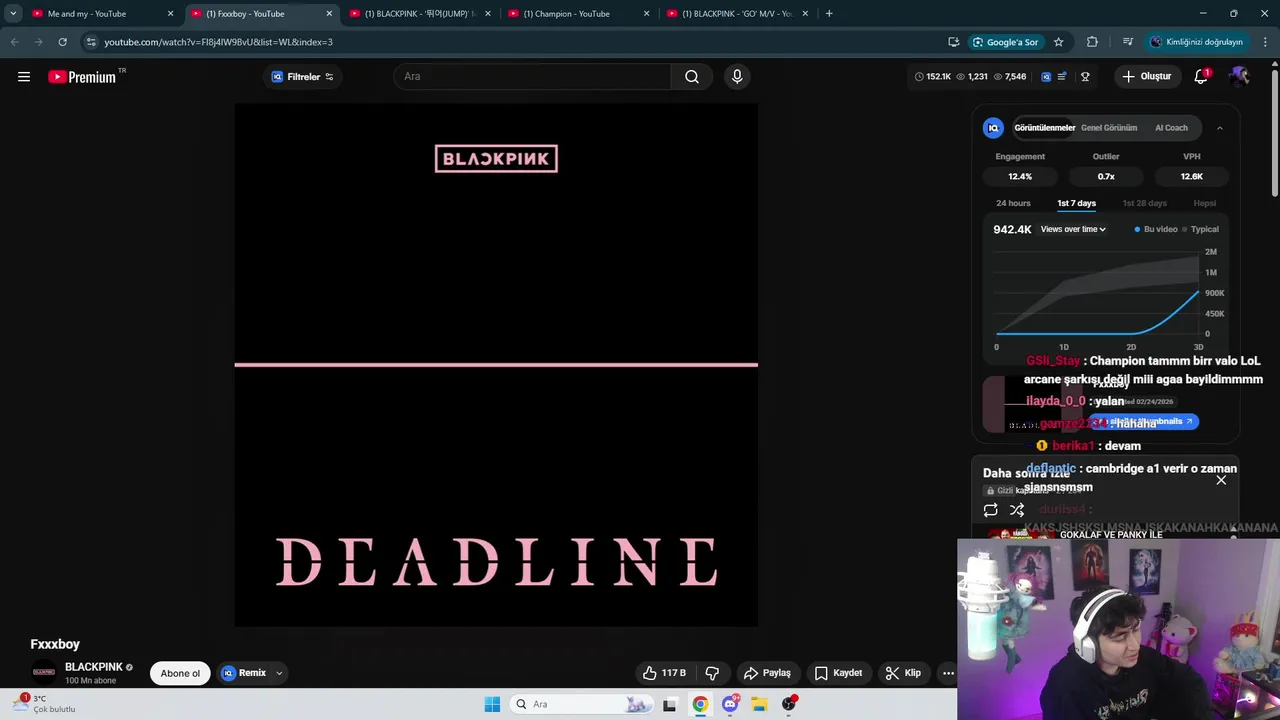Open more actions three-dot menu under video
Screen dimensions: 1280x720
[948, 673]
